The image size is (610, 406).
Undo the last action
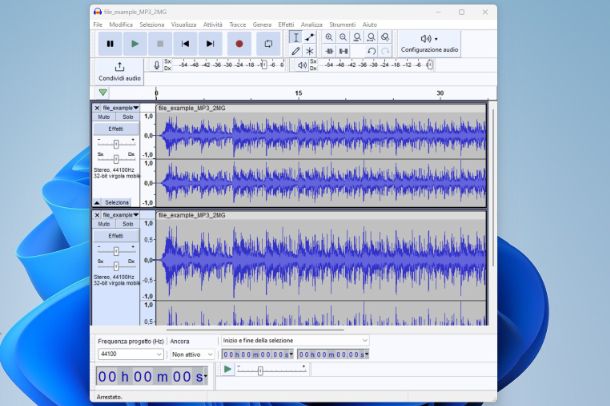pyautogui.click(x=371, y=51)
